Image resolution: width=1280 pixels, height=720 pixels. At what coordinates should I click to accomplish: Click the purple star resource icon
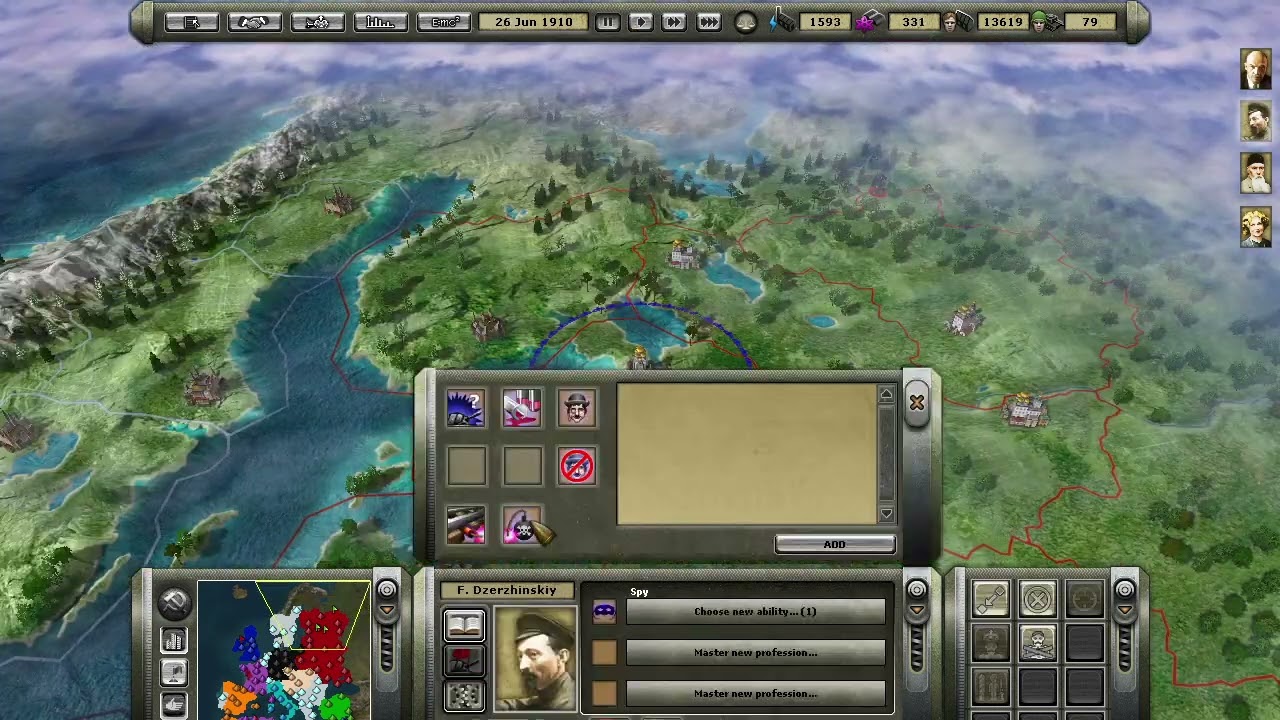(868, 22)
